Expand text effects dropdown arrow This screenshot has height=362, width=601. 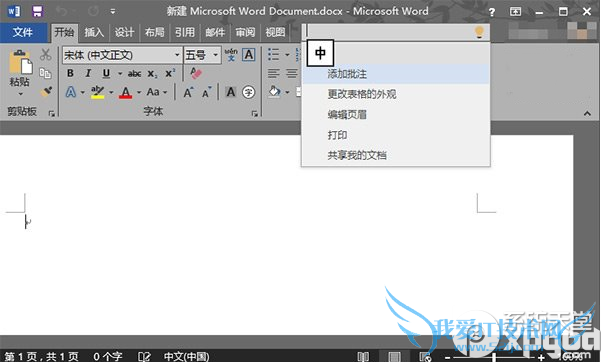pyautogui.click(x=82, y=92)
